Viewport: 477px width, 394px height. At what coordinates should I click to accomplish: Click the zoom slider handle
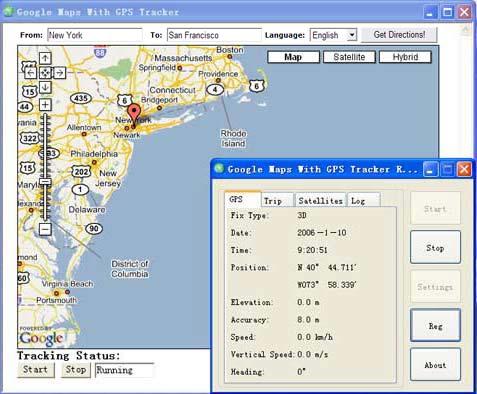pos(45,182)
